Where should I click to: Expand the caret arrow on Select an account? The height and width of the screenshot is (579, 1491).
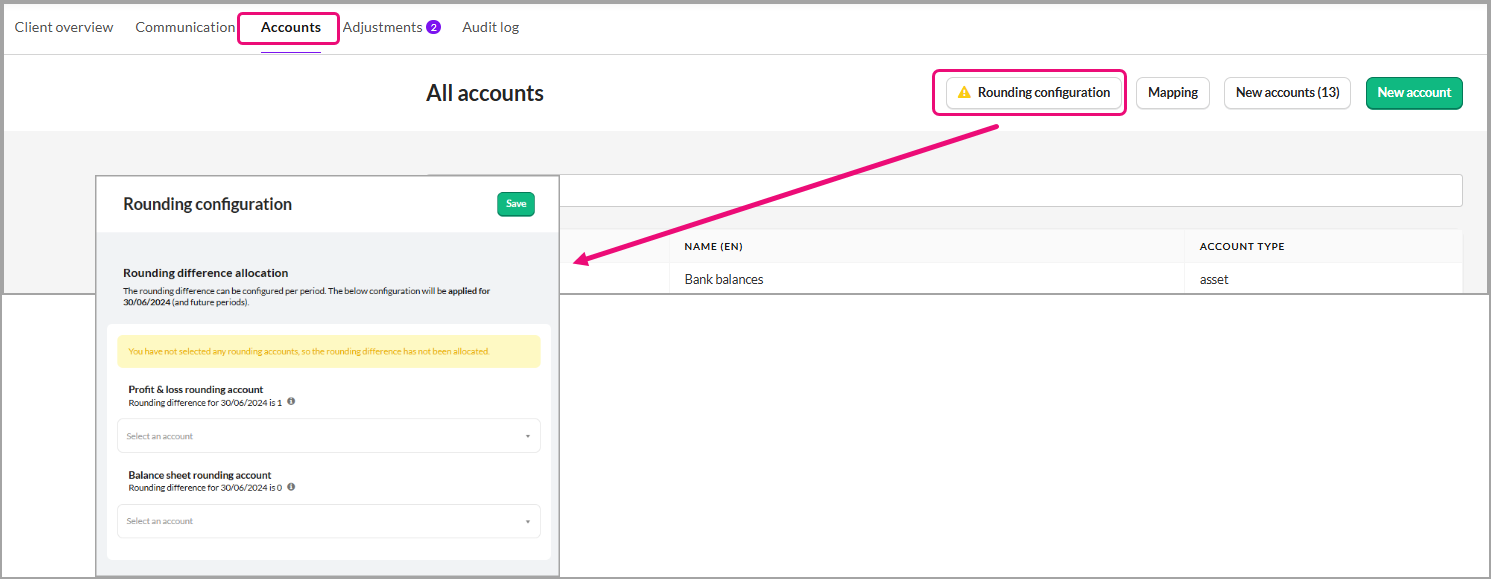pyautogui.click(x=528, y=435)
